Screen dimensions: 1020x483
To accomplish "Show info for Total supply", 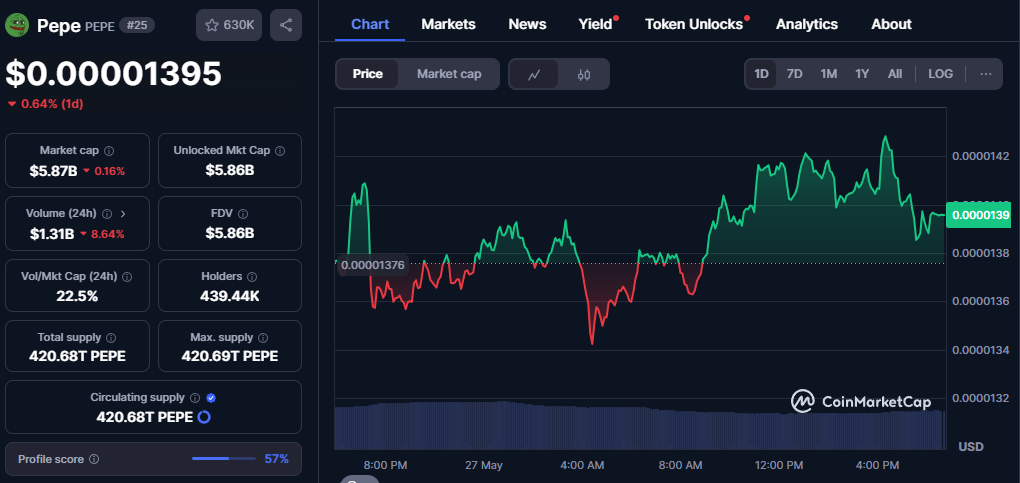I will tap(111, 338).
